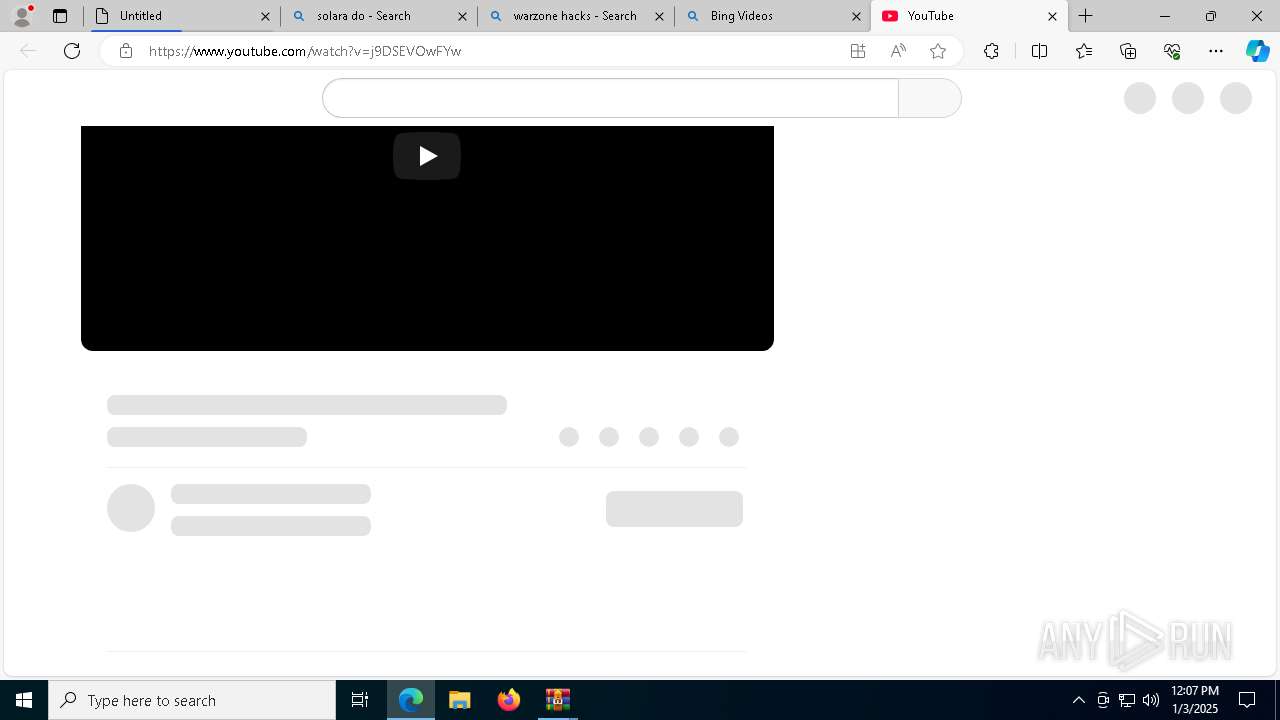
Task: View site information lock icon
Action: 125,51
